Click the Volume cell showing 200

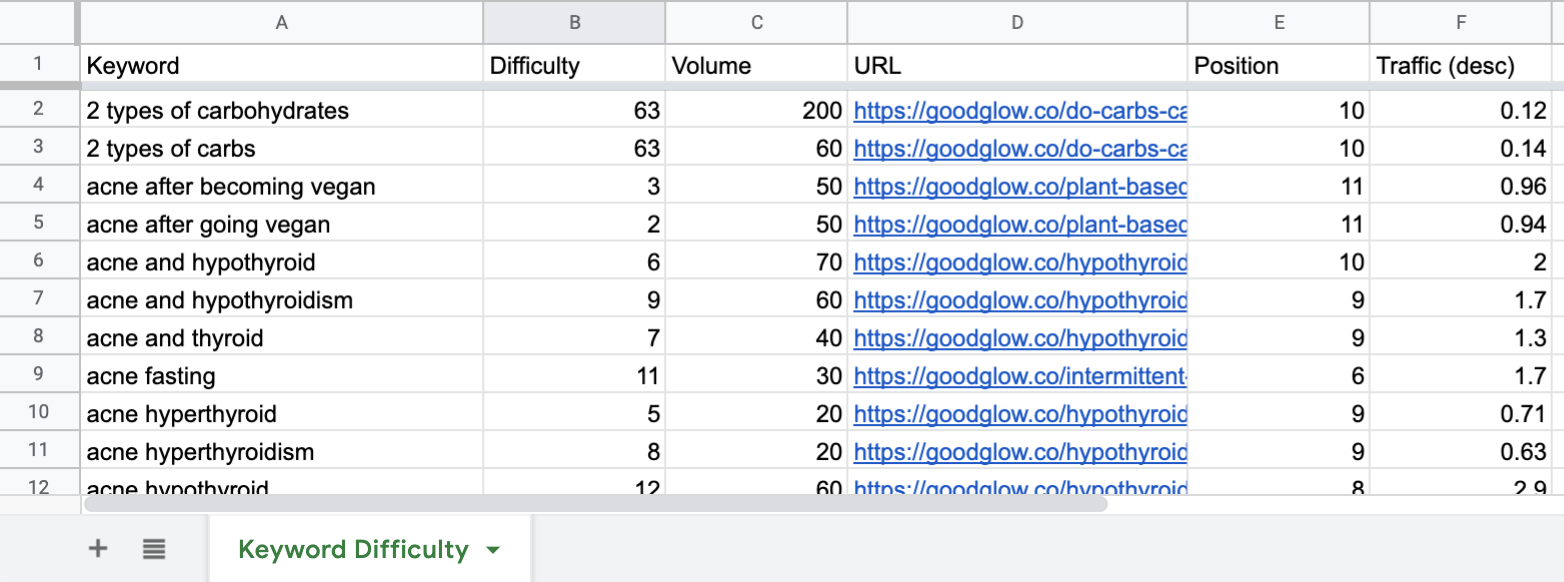[756, 111]
